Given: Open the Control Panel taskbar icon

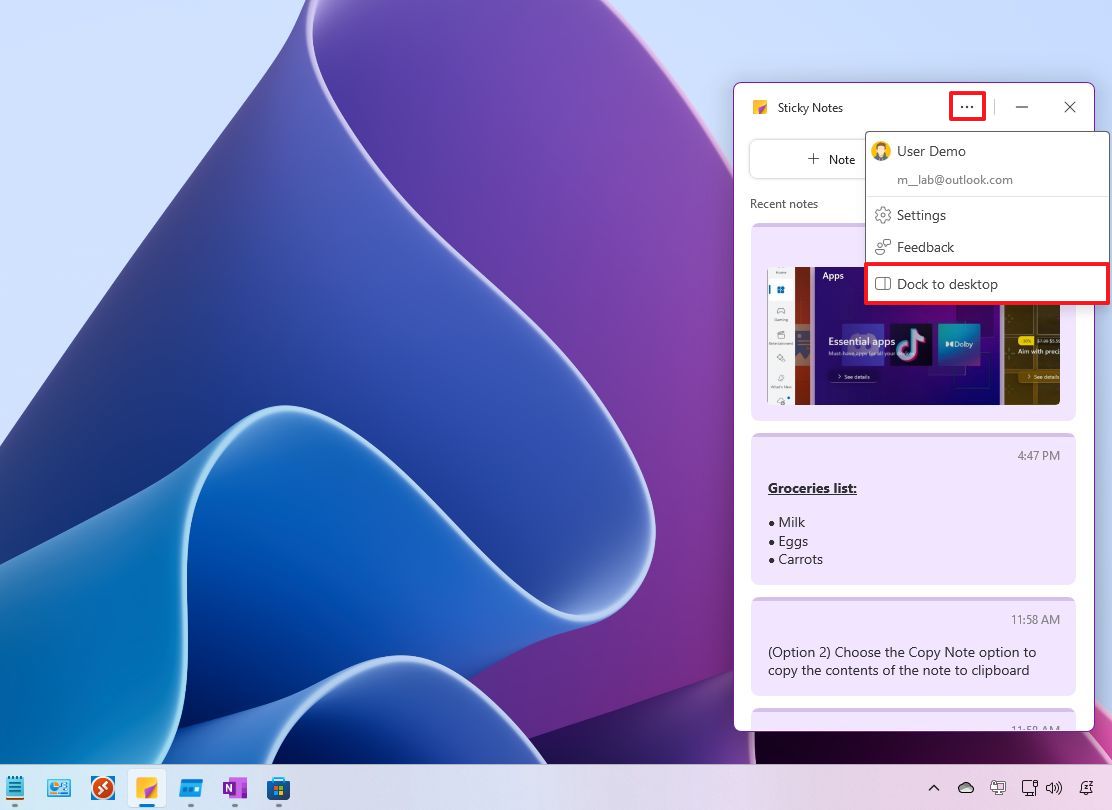Looking at the screenshot, I should tap(59, 787).
